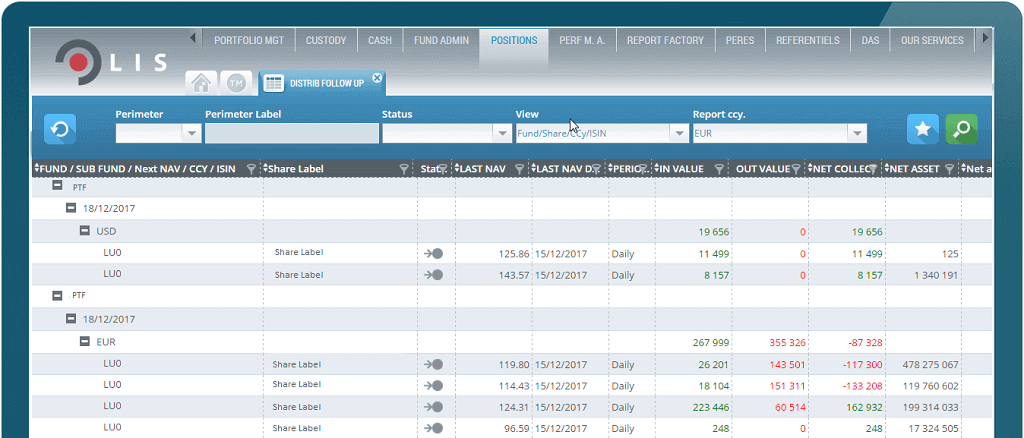Click the OLIS logo

(x=111, y=62)
